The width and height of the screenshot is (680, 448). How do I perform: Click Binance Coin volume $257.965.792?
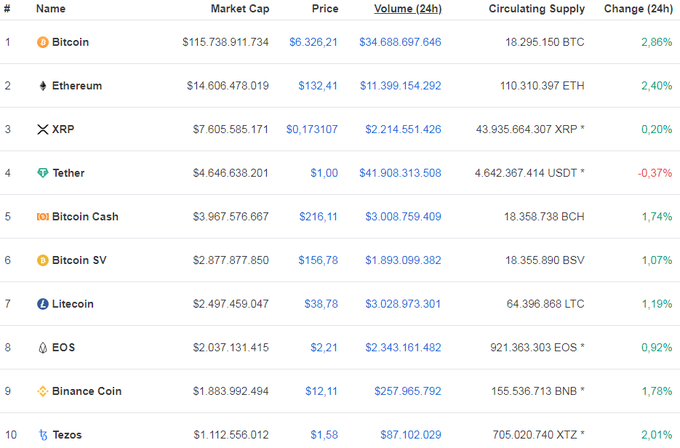coord(408,391)
